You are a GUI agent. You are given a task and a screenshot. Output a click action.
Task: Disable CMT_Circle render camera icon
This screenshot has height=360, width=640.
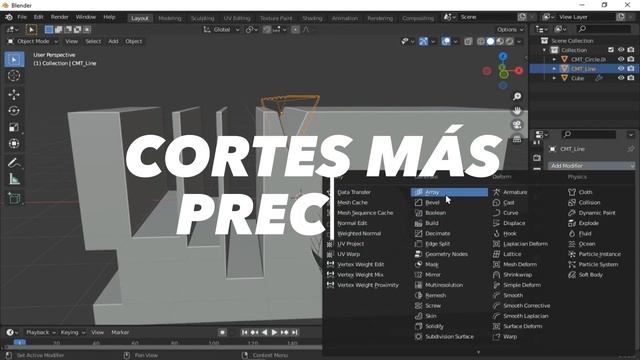click(x=631, y=59)
